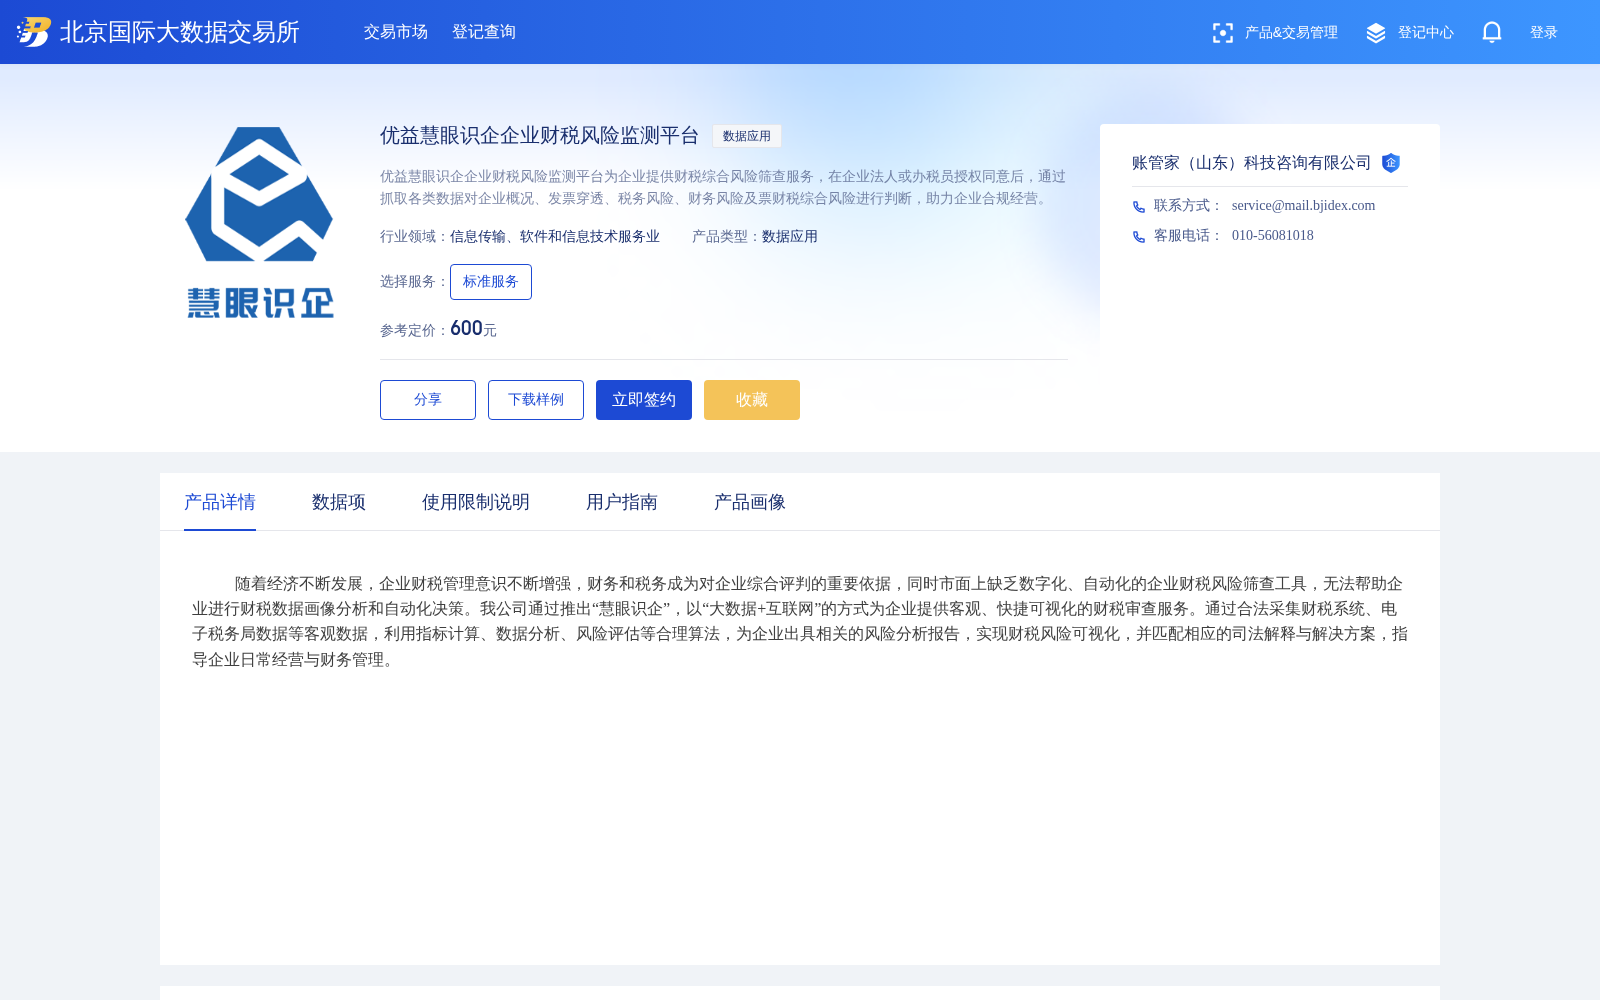Image resolution: width=1600 pixels, height=1000 pixels.
Task: Open 产品&交易管理 link
Action: (1291, 33)
